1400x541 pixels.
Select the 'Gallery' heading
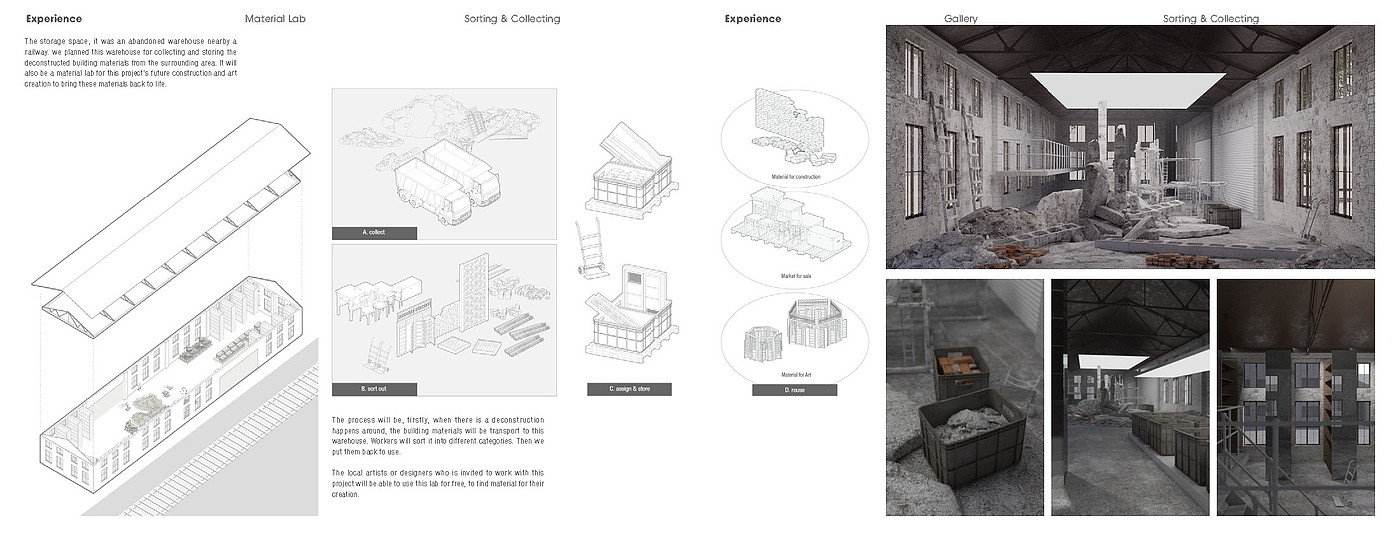tap(961, 19)
